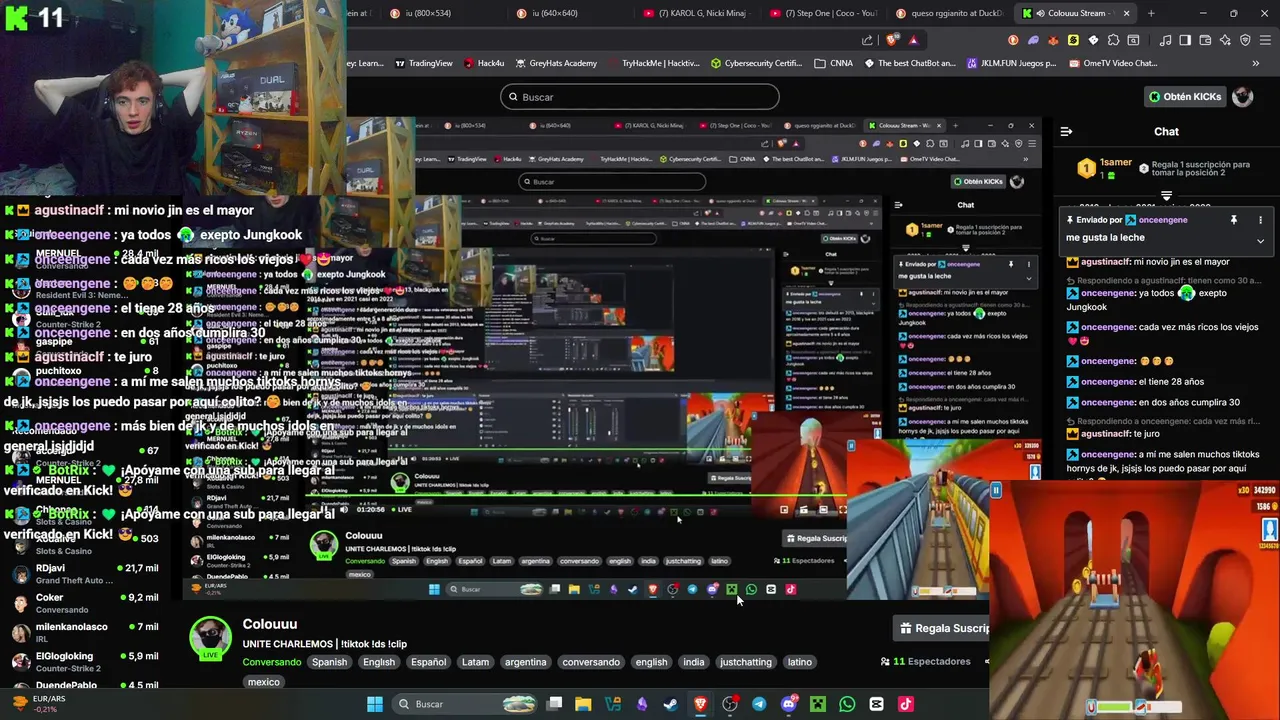The image size is (1280, 720).
Task: Open TikTok from the Windows taskbar
Action: pyautogui.click(x=906, y=704)
